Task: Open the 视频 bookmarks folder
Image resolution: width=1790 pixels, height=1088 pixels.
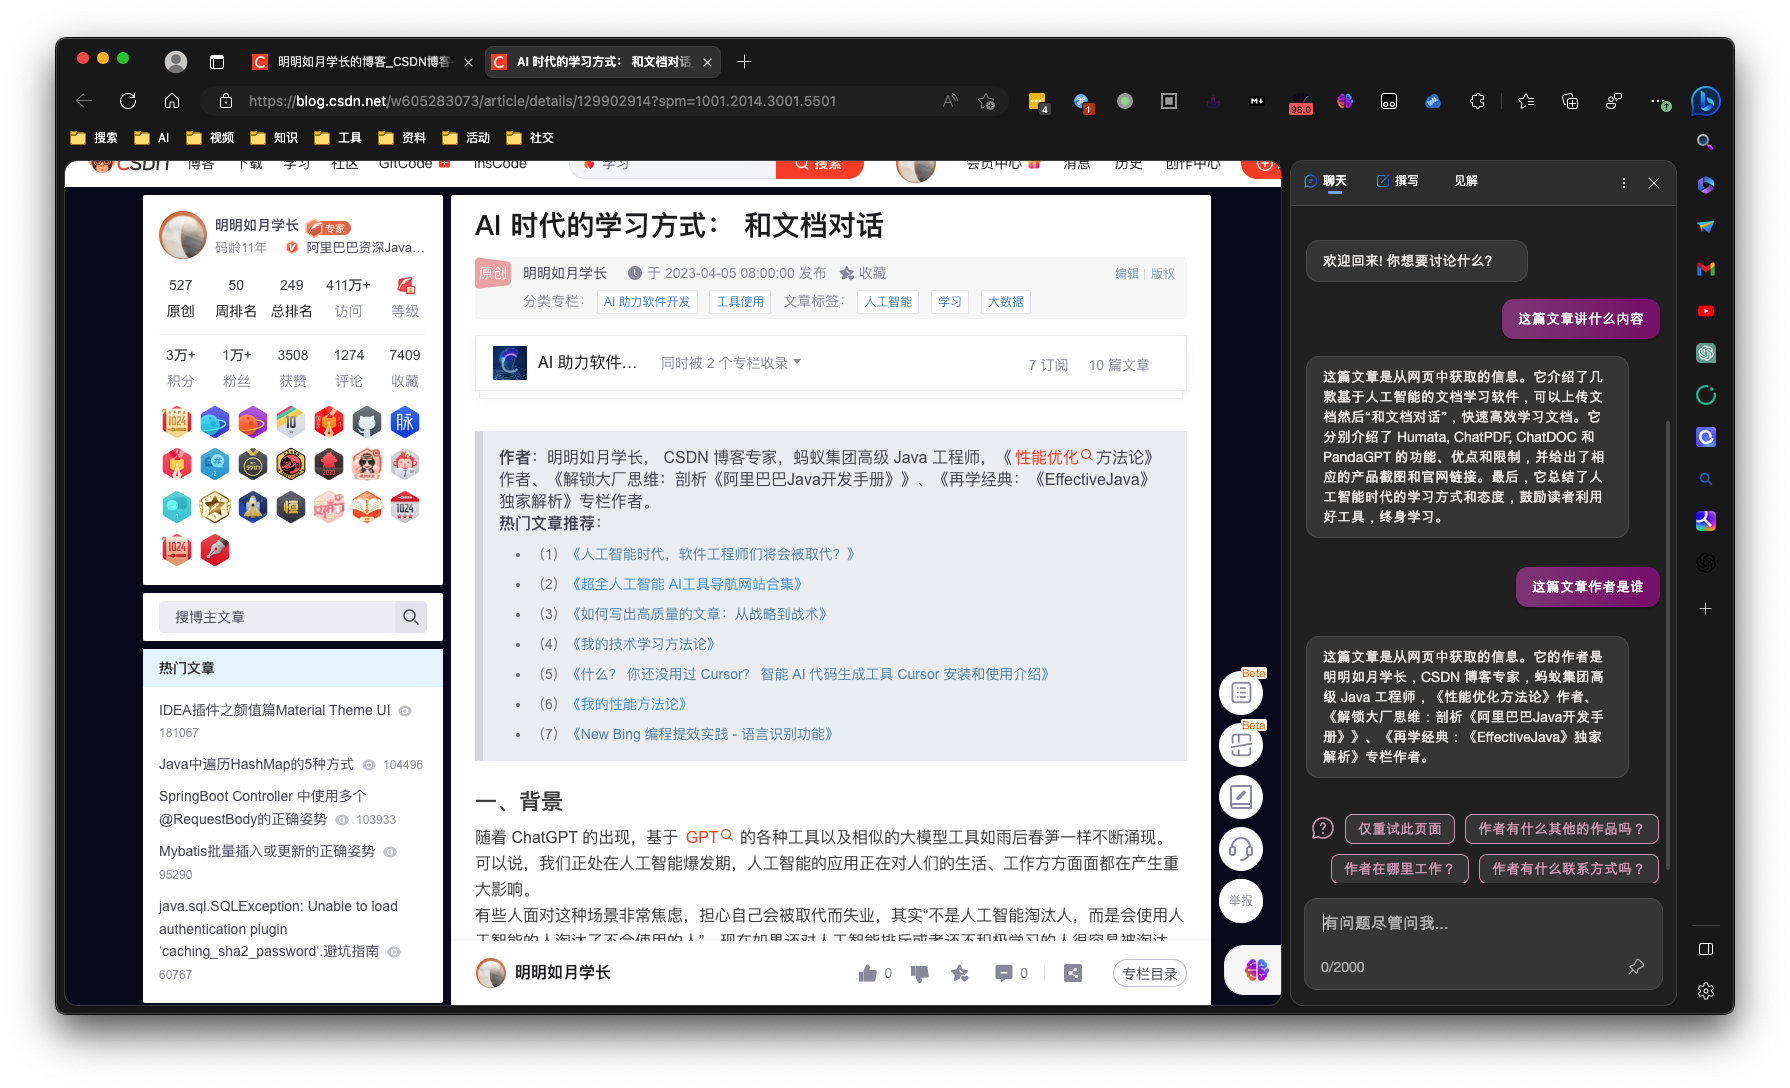Action: click(210, 138)
